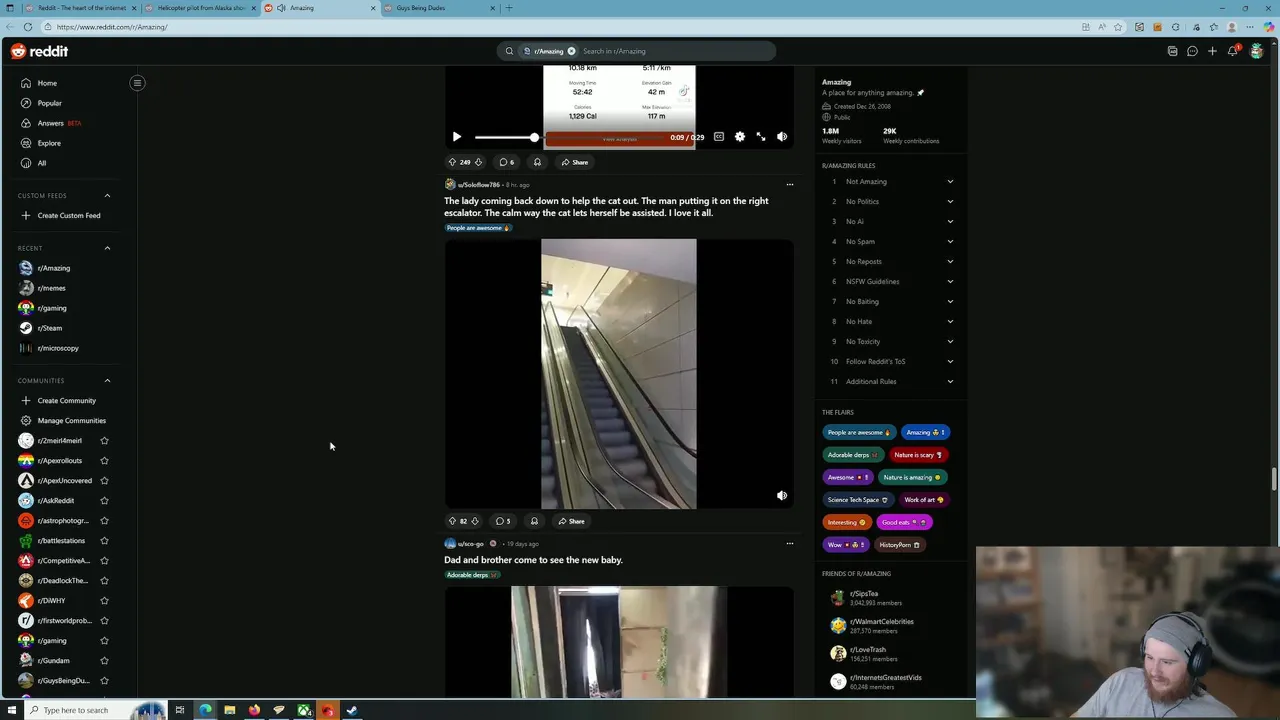Image resolution: width=1280 pixels, height=720 pixels.
Task: Switch to Guys Being Dudes tab
Action: pos(438,8)
